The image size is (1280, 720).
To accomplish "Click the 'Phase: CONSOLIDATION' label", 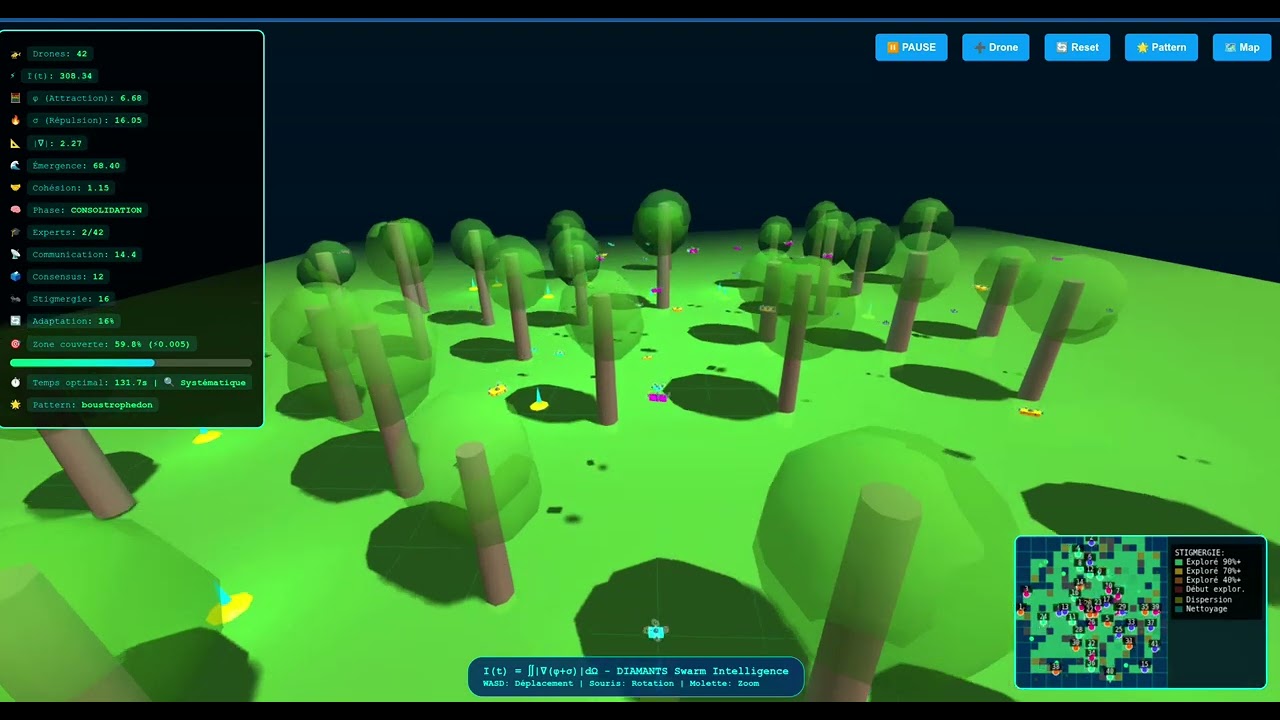I will 87,210.
